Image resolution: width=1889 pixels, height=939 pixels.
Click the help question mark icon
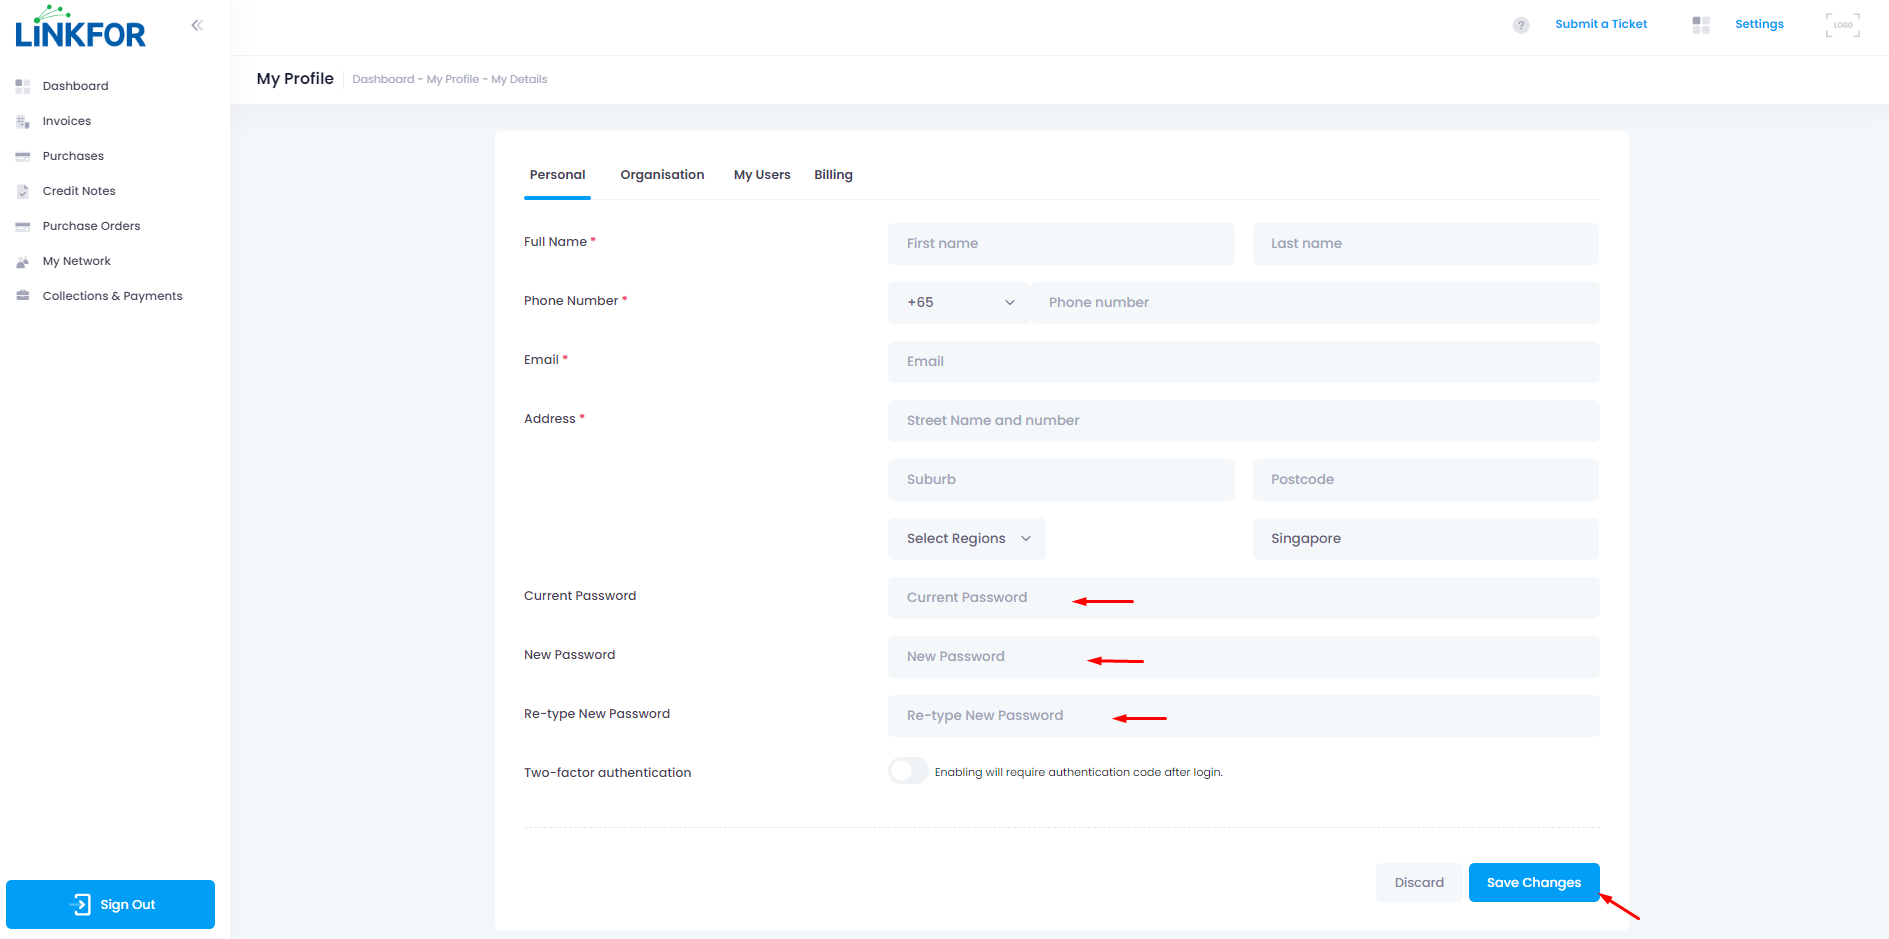tap(1521, 25)
